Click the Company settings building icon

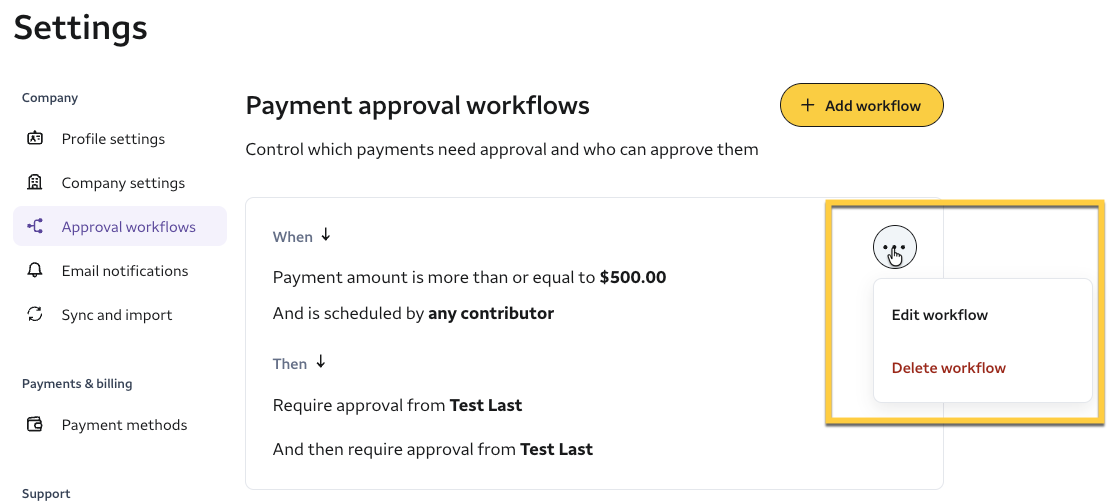pyautogui.click(x=35, y=183)
